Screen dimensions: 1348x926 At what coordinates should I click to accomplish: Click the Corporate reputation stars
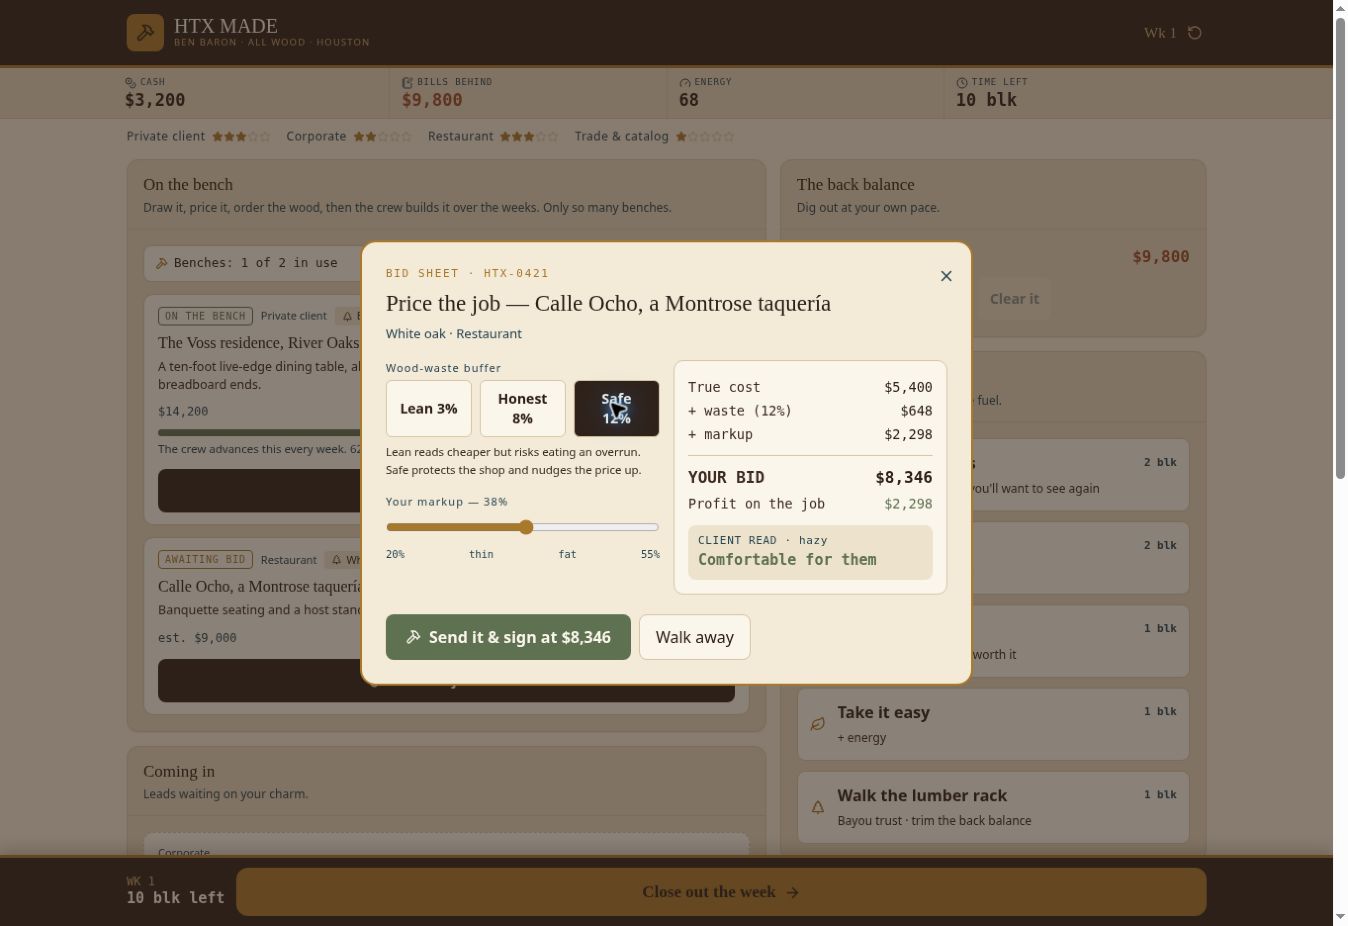click(x=382, y=137)
